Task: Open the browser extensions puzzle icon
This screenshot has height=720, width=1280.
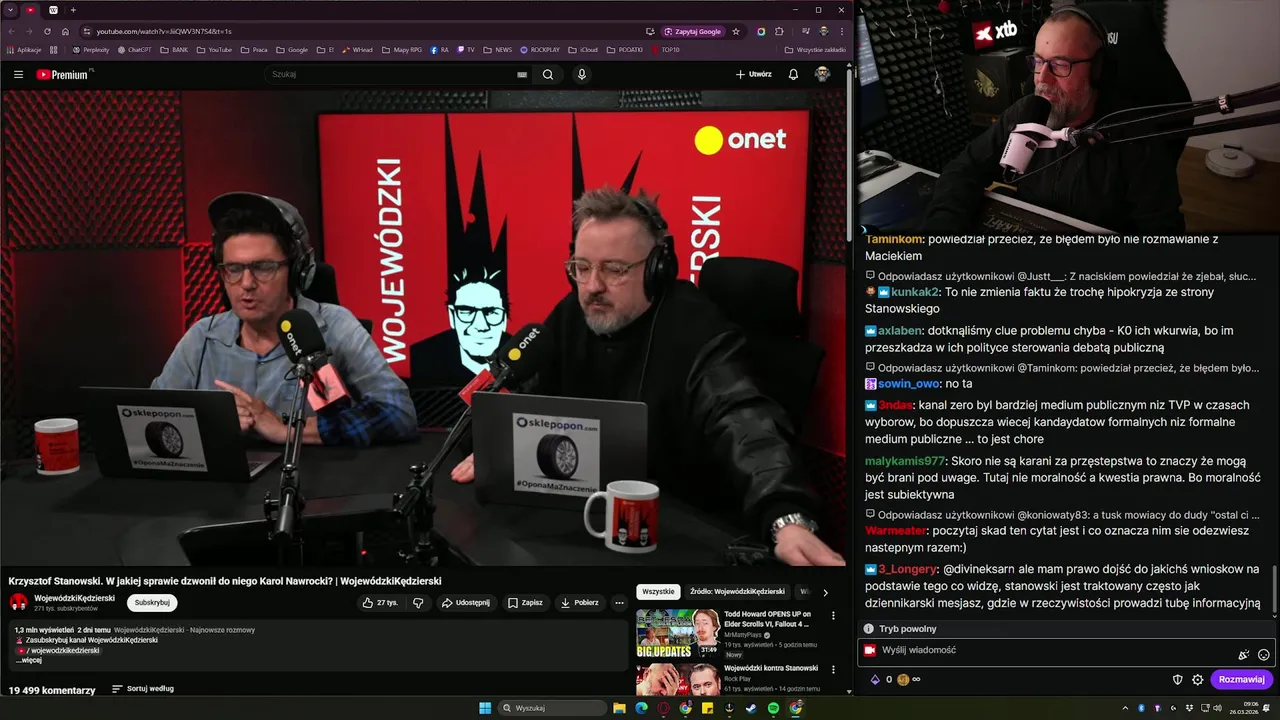Action: pyautogui.click(x=779, y=31)
